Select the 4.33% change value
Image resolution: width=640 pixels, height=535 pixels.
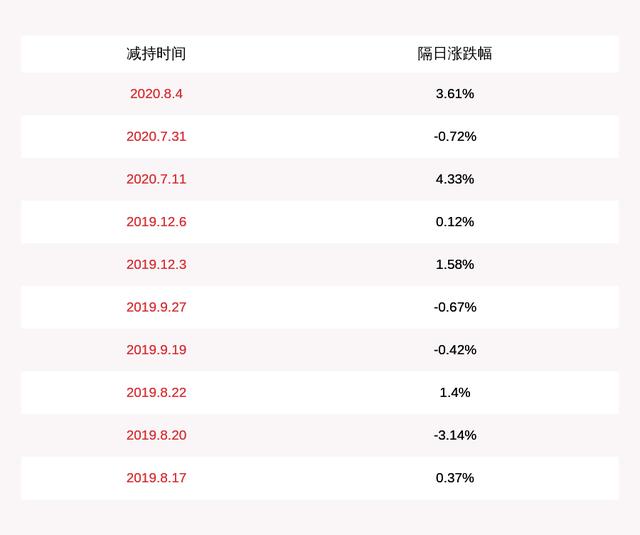(x=455, y=179)
